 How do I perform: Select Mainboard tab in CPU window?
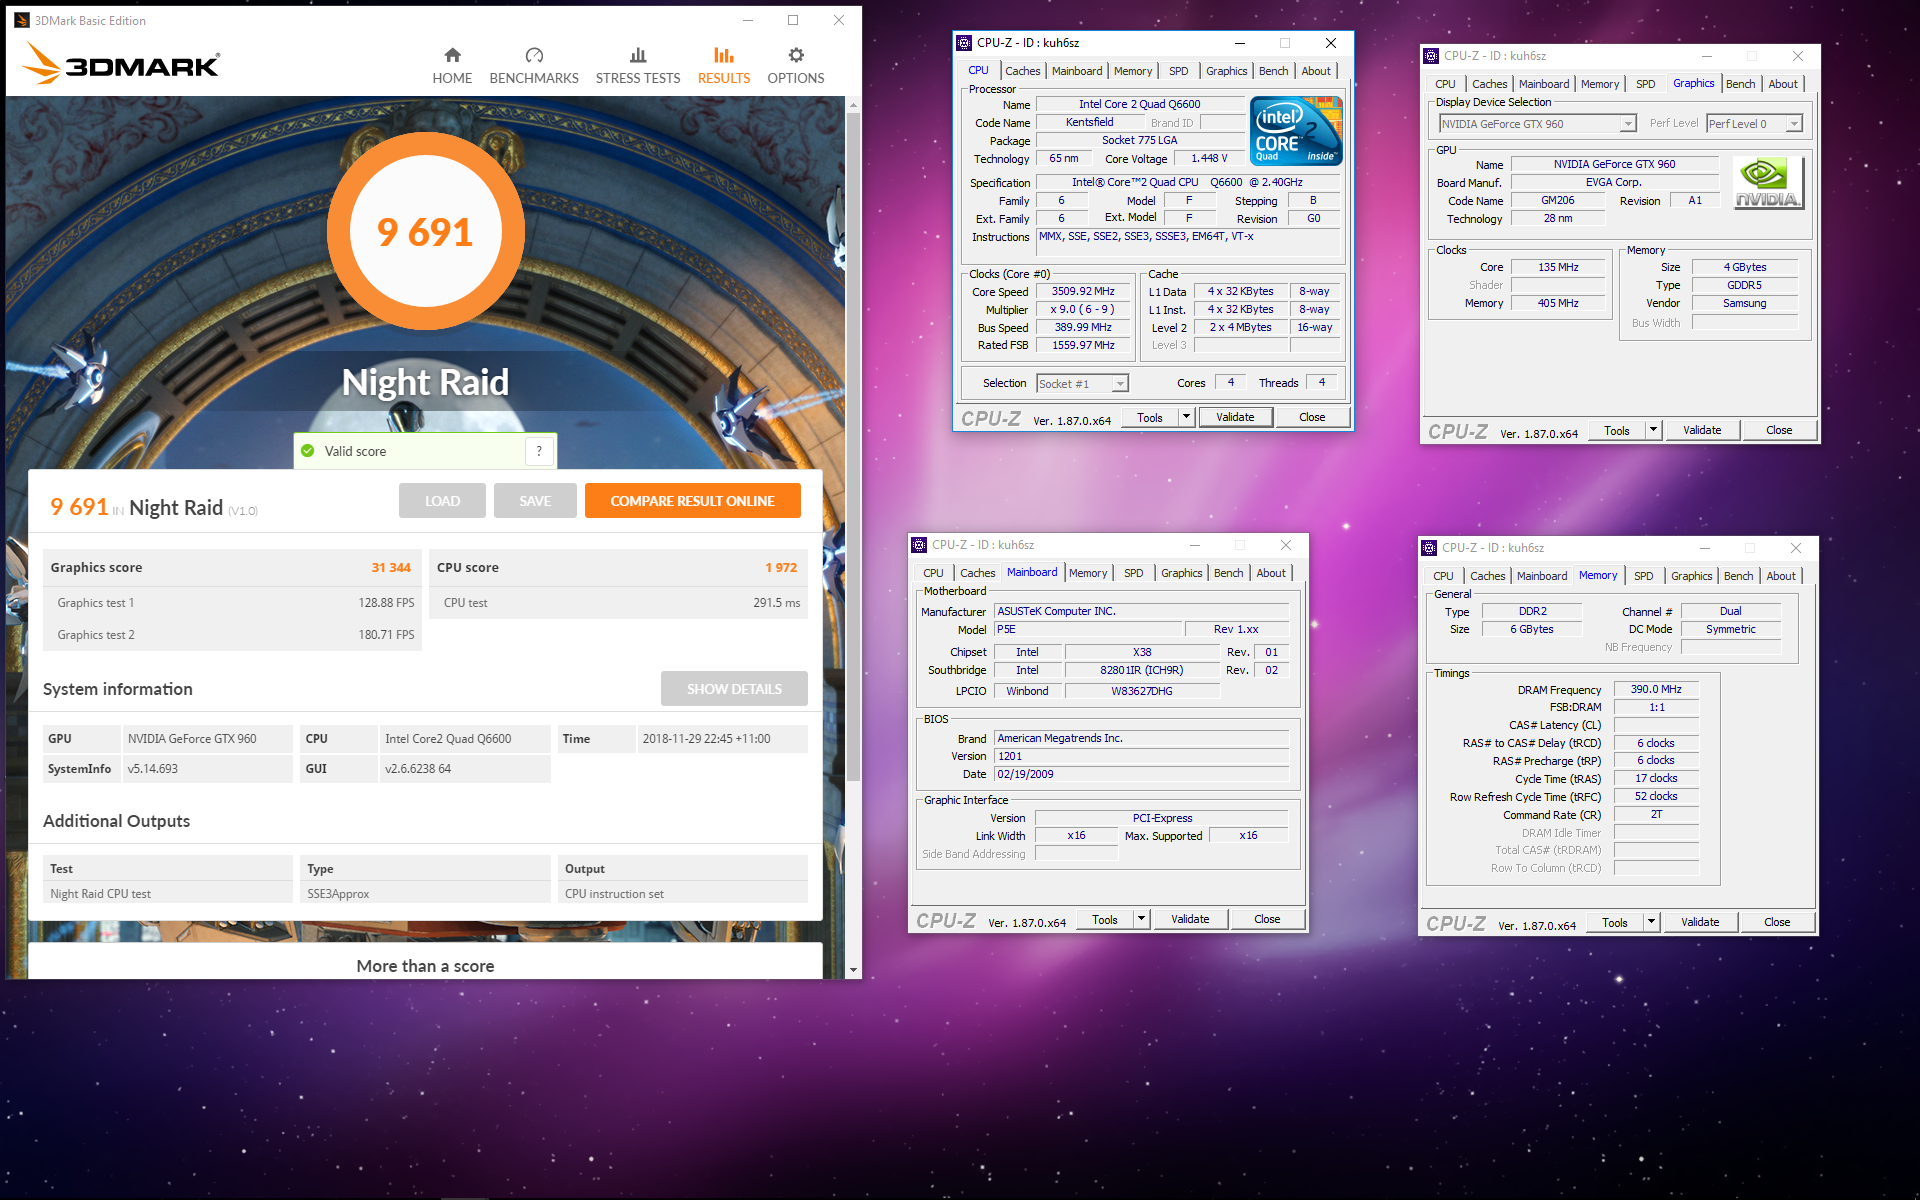[1077, 71]
